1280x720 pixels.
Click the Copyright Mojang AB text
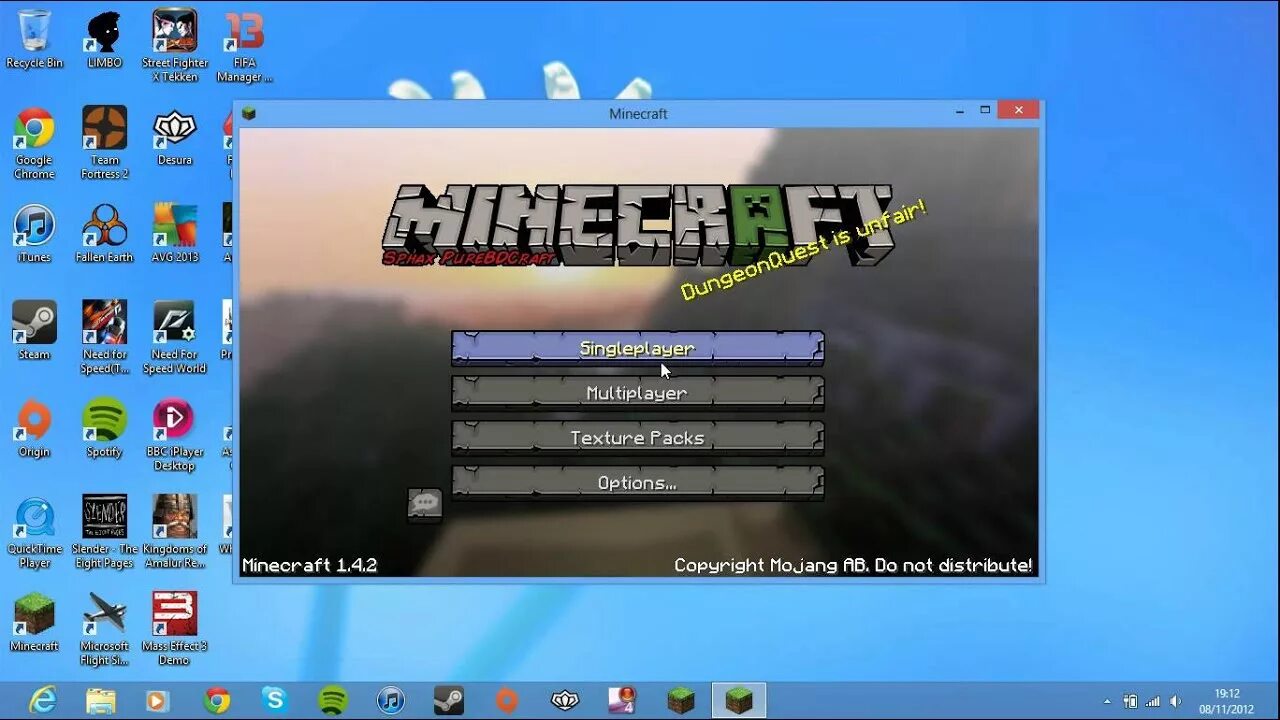[x=853, y=565]
